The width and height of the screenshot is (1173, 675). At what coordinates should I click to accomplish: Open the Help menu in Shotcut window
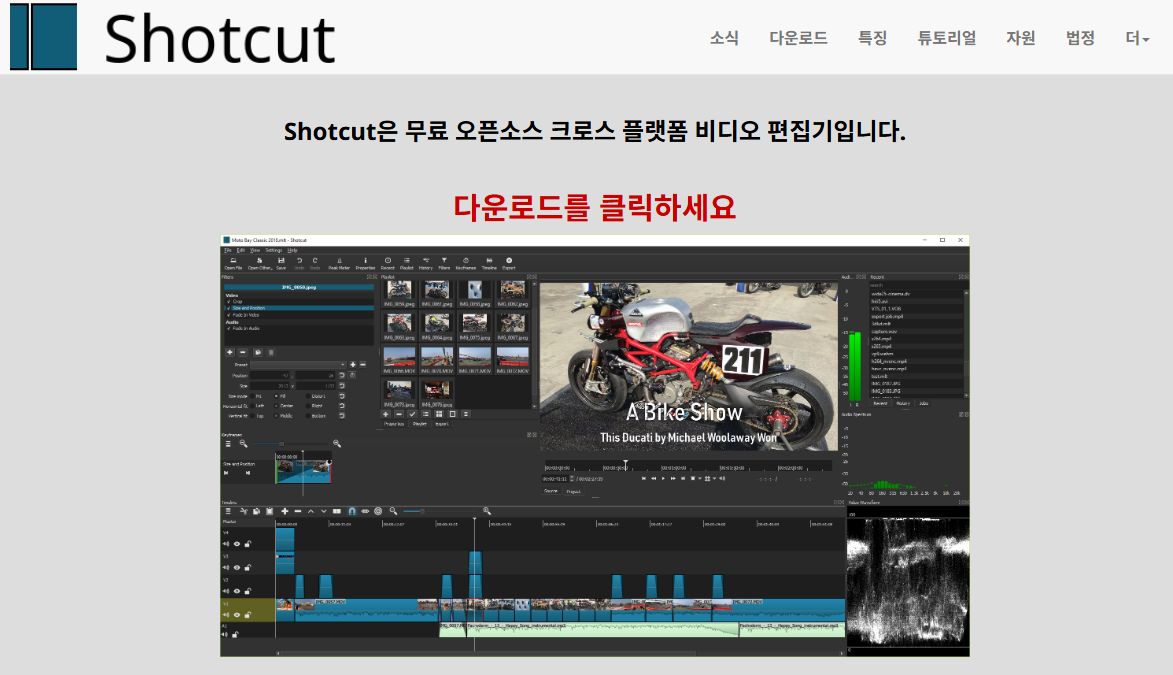coord(293,250)
